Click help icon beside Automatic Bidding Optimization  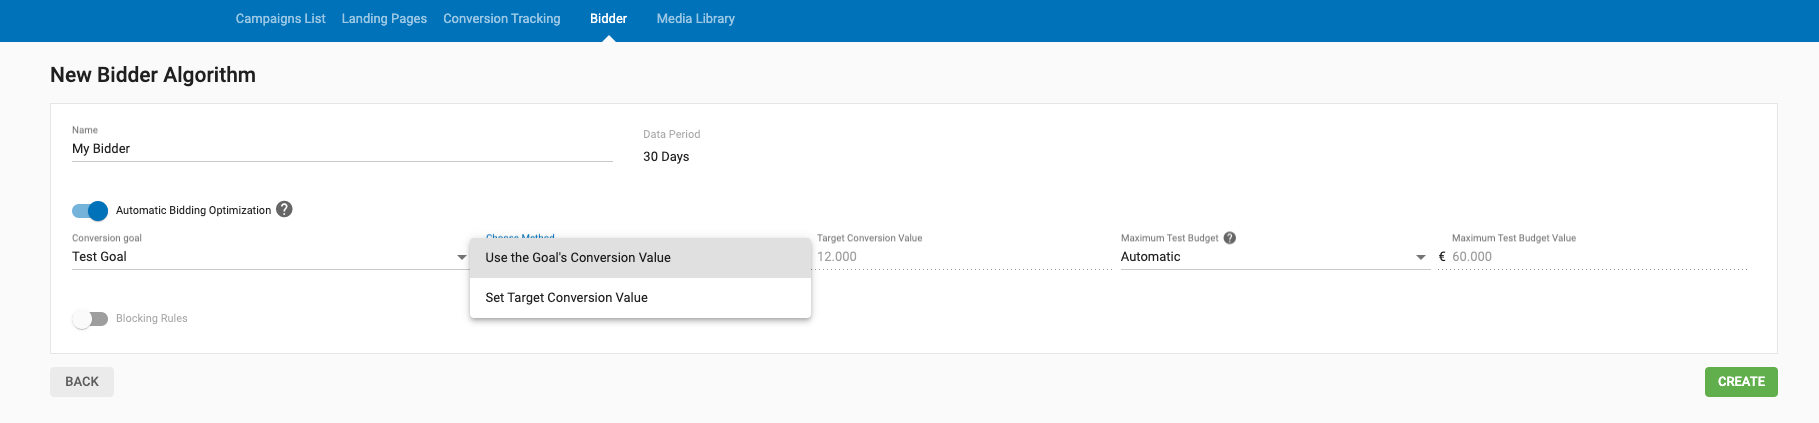pyautogui.click(x=284, y=209)
